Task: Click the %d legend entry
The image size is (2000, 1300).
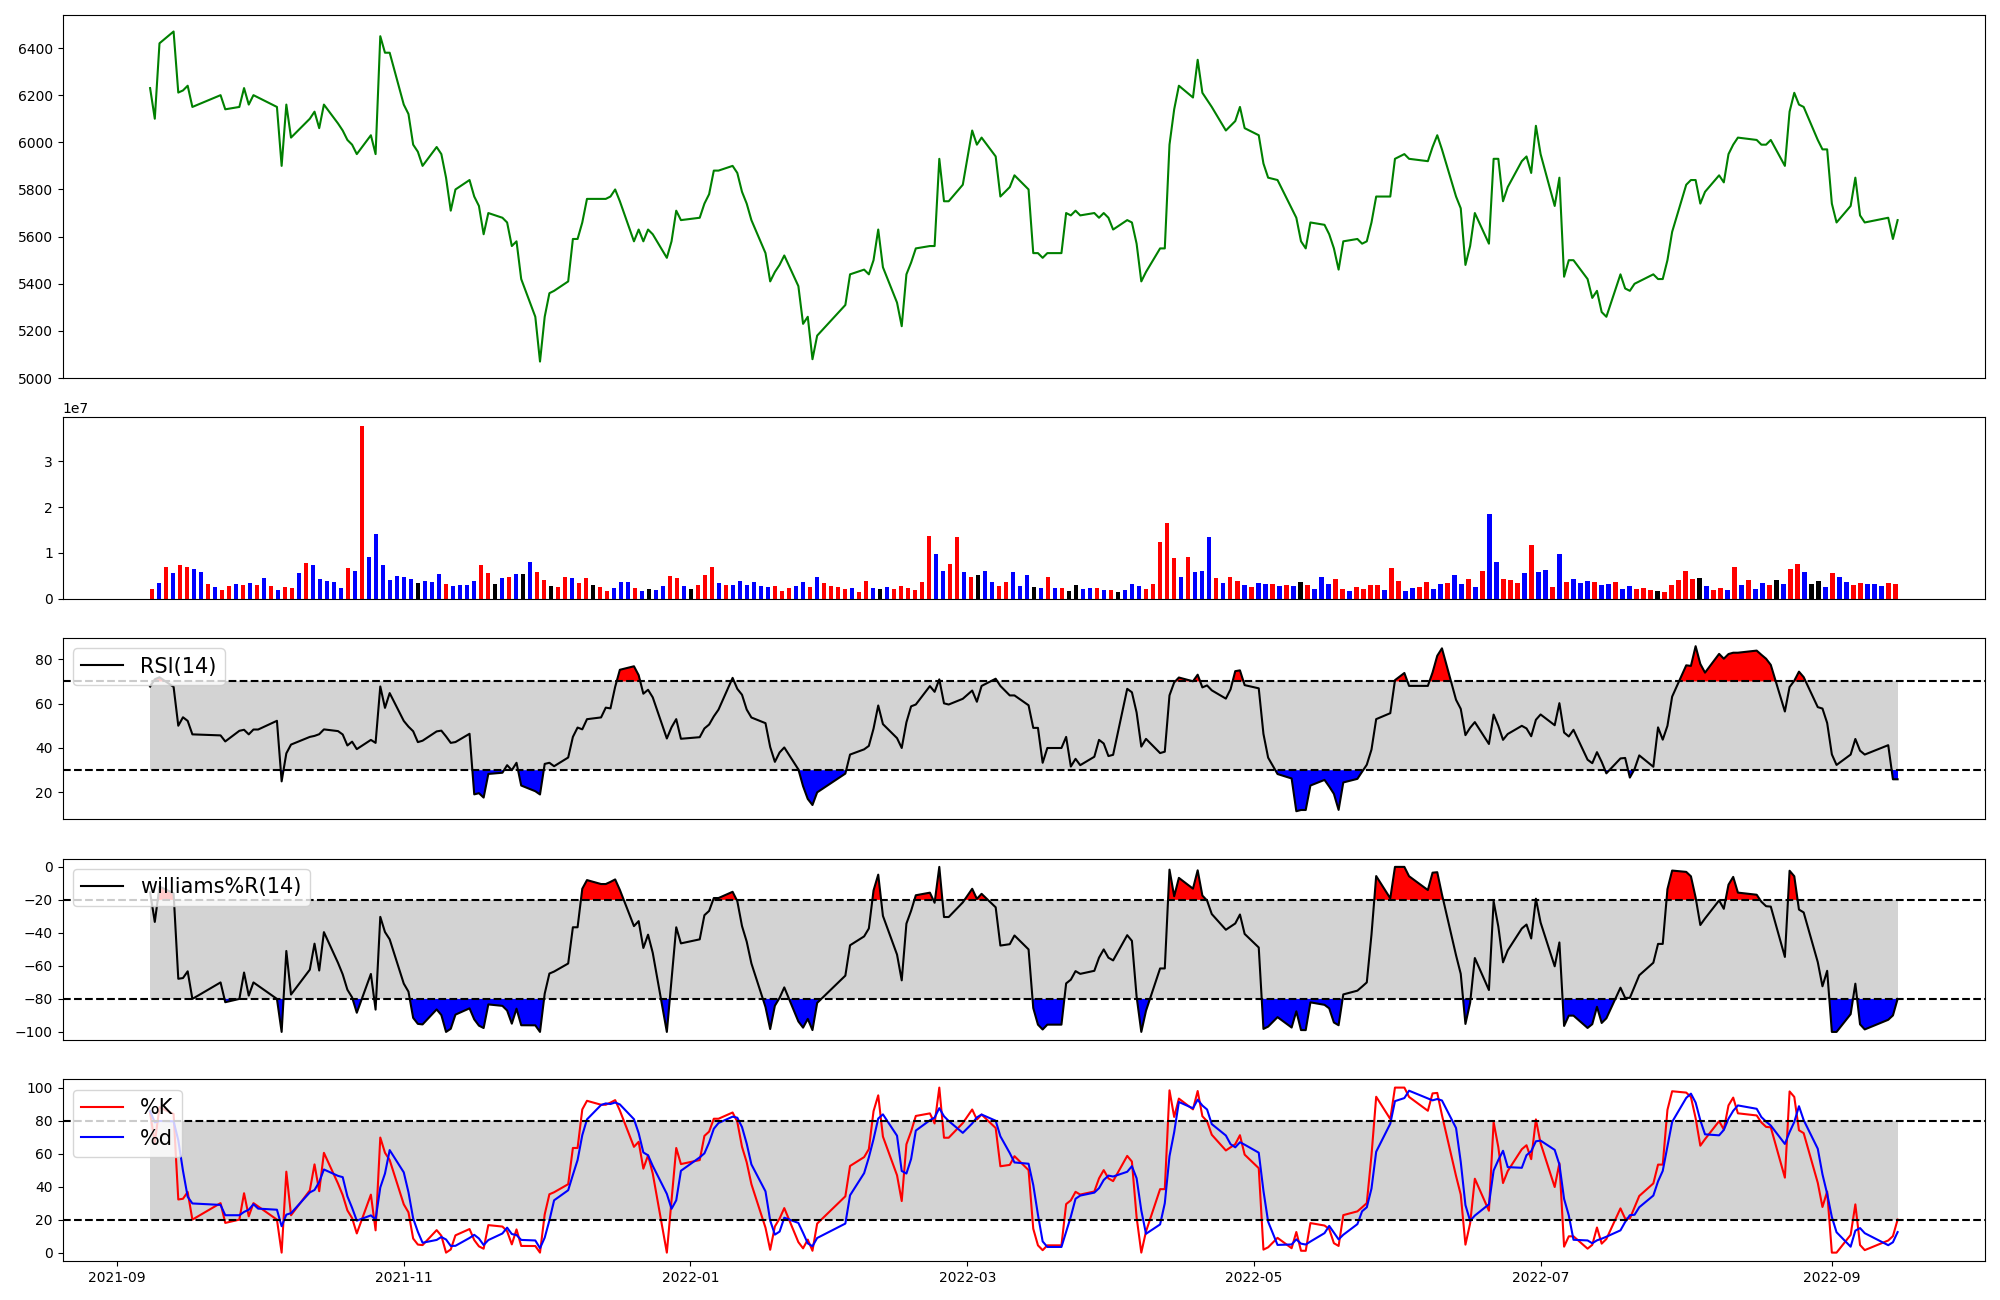Action: click(x=156, y=1138)
